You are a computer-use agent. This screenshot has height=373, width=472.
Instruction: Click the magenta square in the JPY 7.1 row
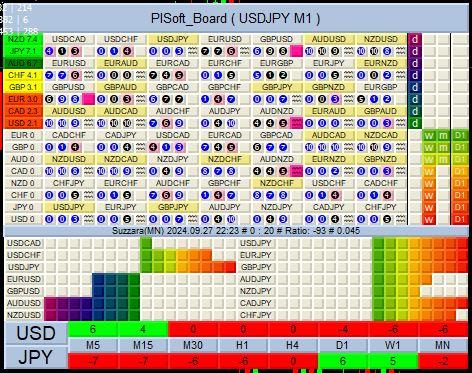[x=296, y=51]
